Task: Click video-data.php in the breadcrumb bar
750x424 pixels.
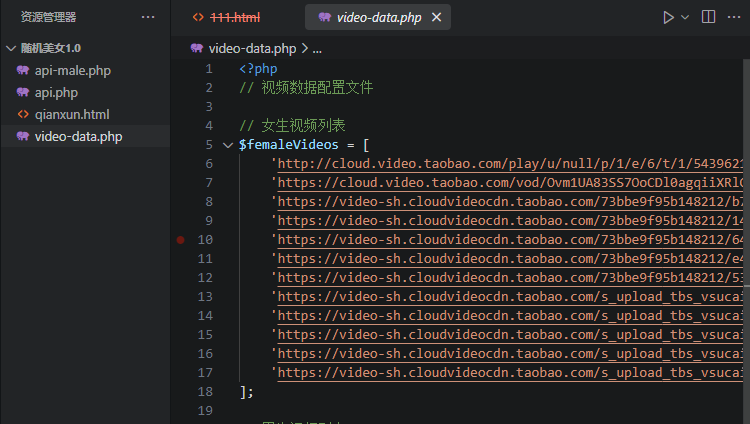Action: [x=253, y=47]
